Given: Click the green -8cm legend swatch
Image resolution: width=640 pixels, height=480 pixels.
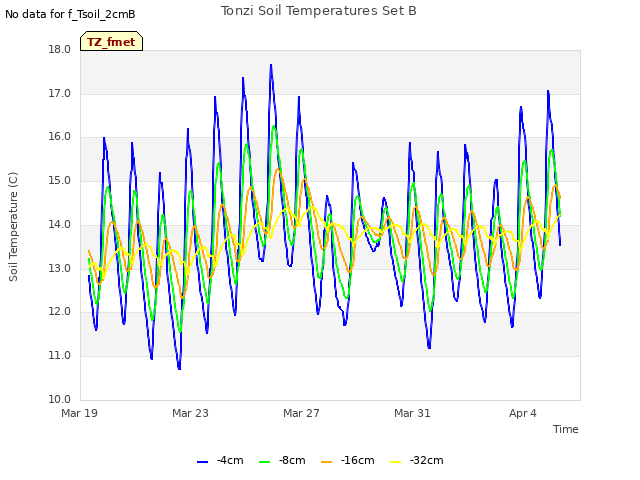Looking at the screenshot, I should click(264, 462).
